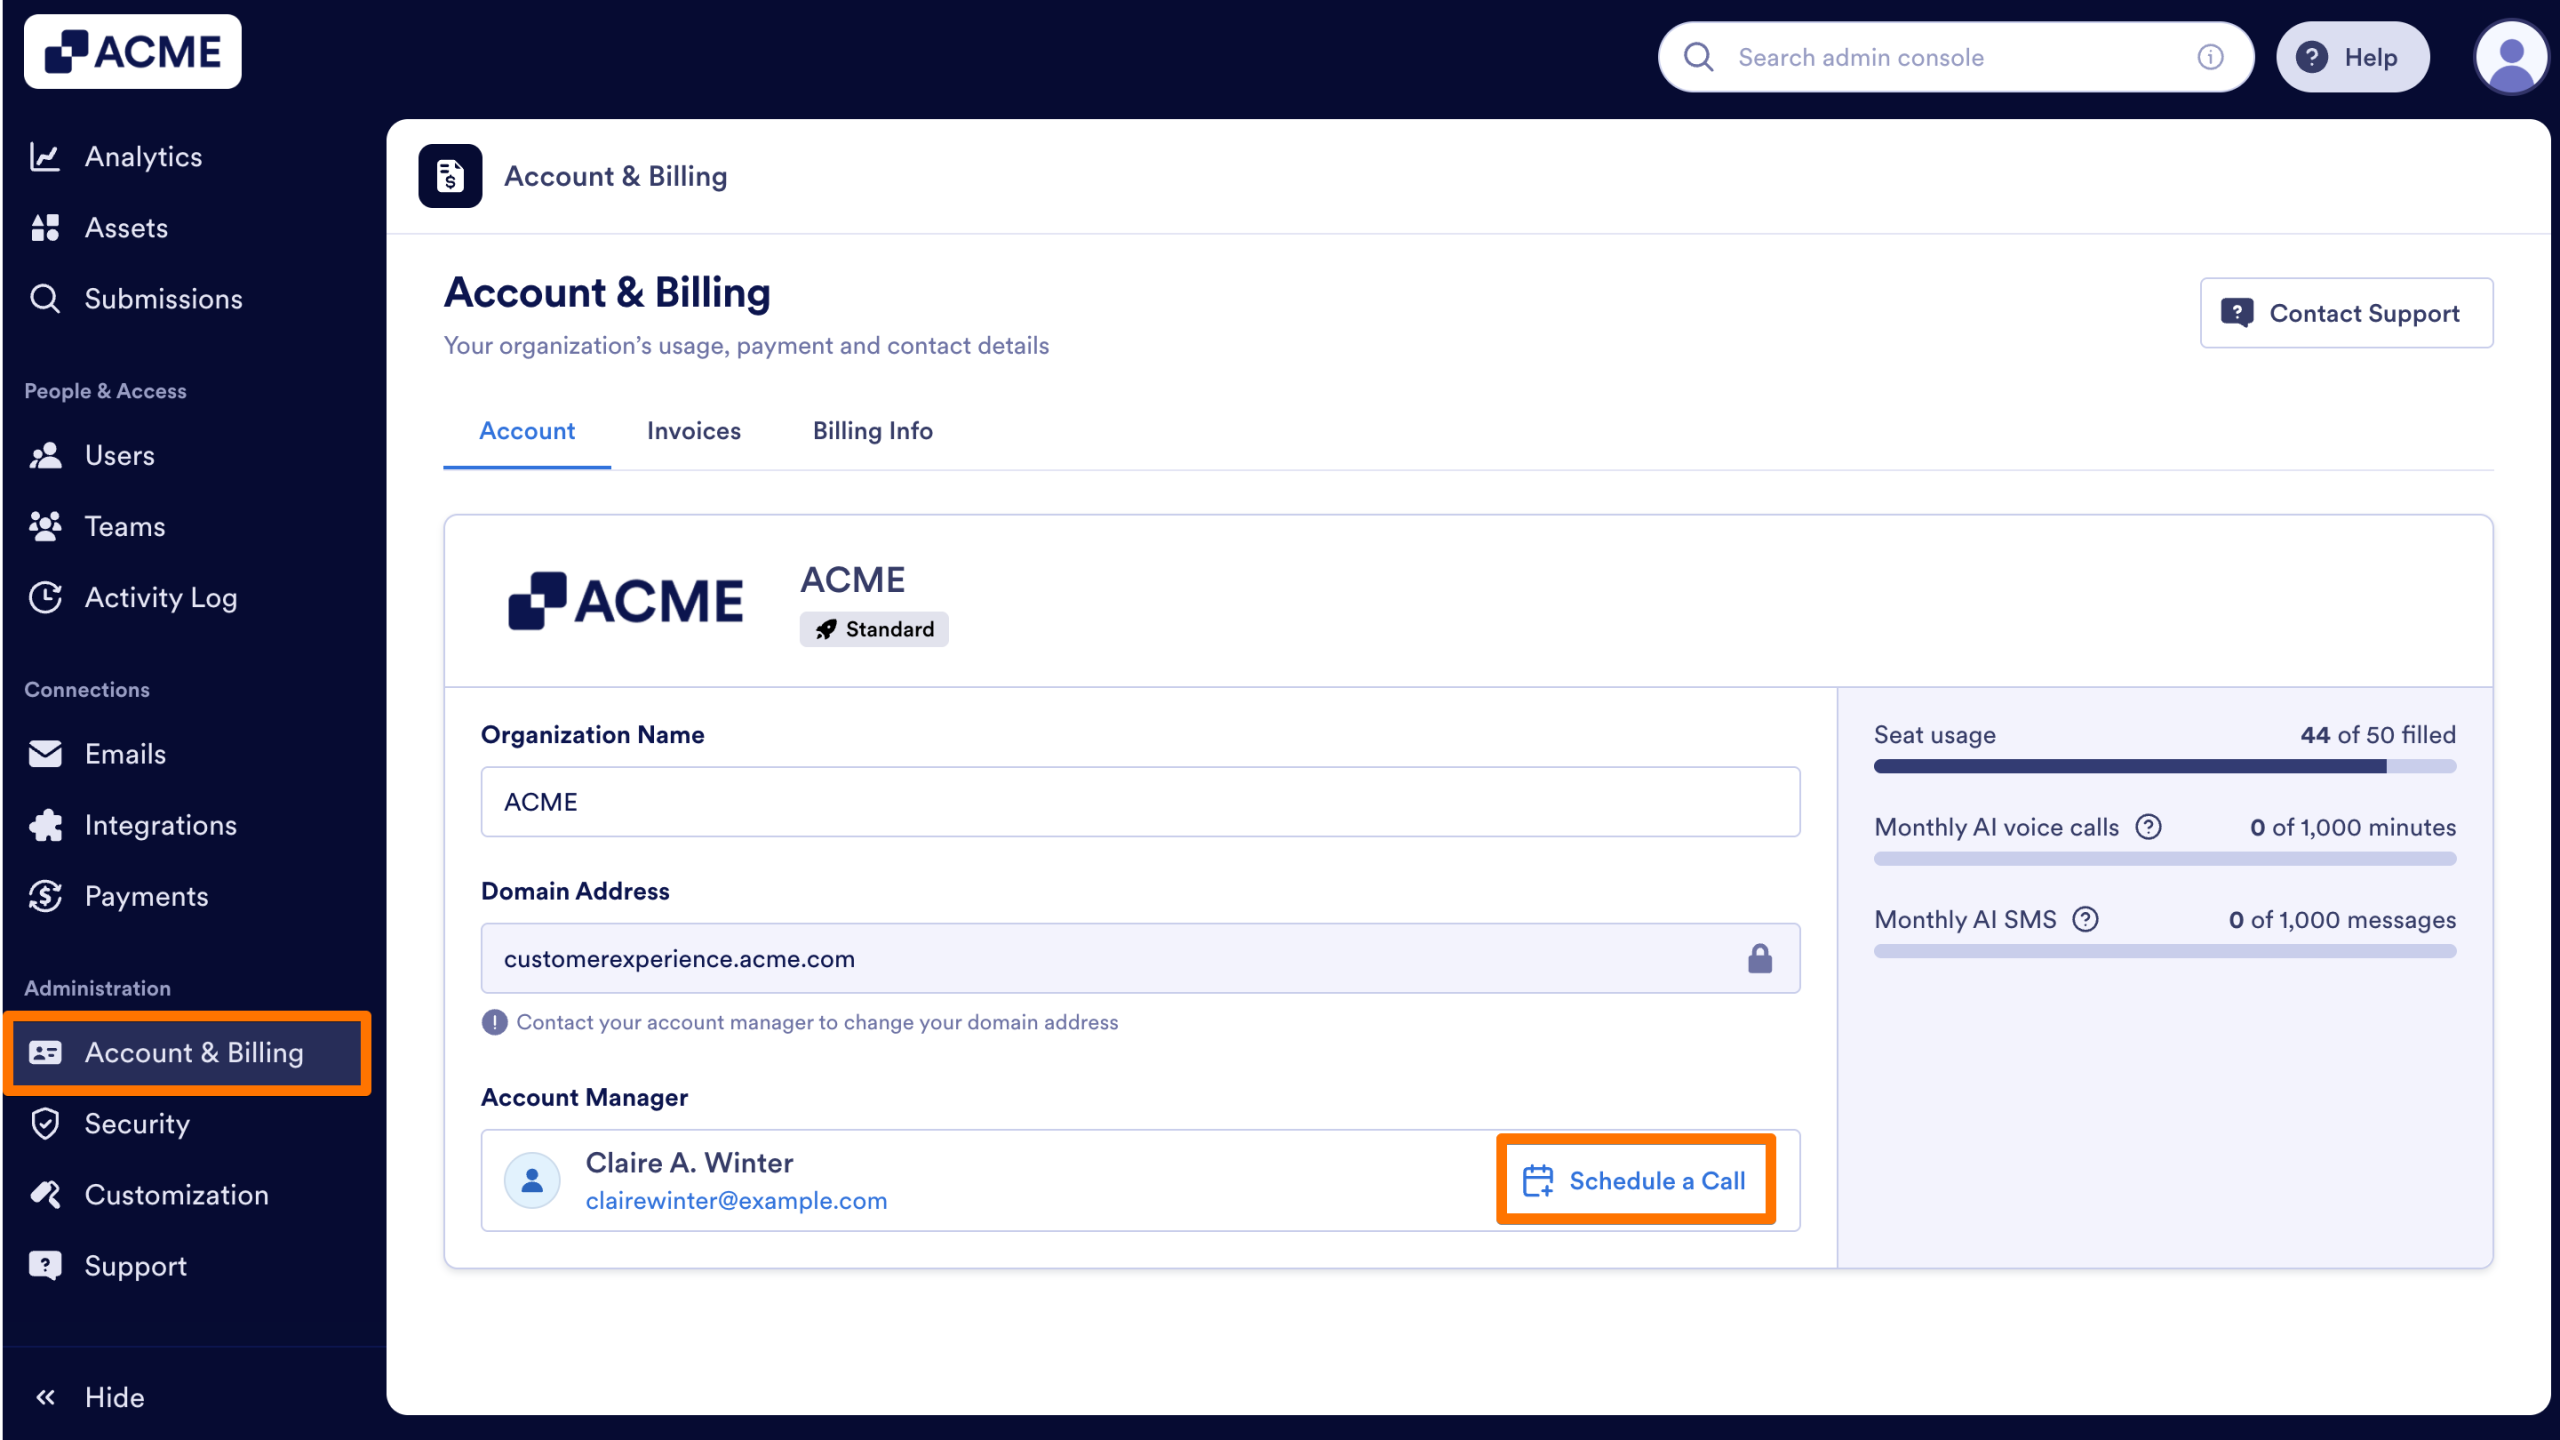Click the Monthly AI SMS progress bar
The image size is (2560, 1440).
pos(2164,950)
